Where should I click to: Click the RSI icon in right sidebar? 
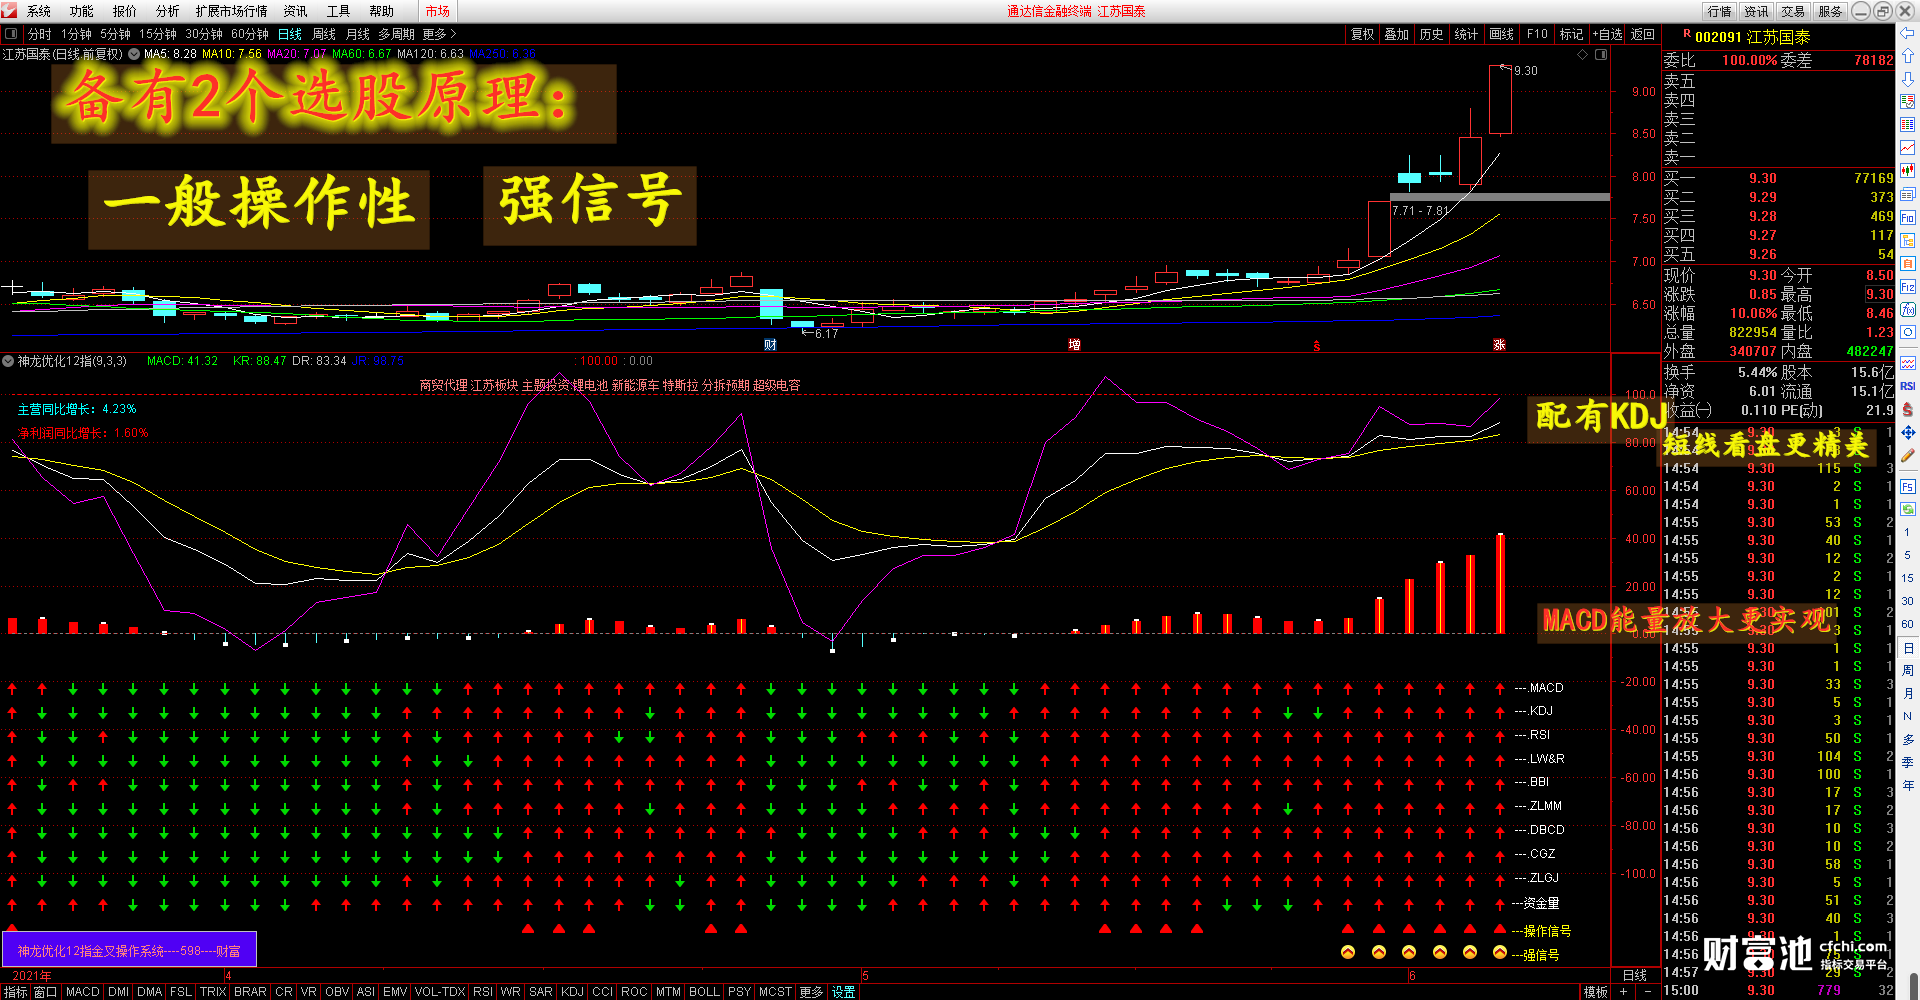pyautogui.click(x=1907, y=386)
